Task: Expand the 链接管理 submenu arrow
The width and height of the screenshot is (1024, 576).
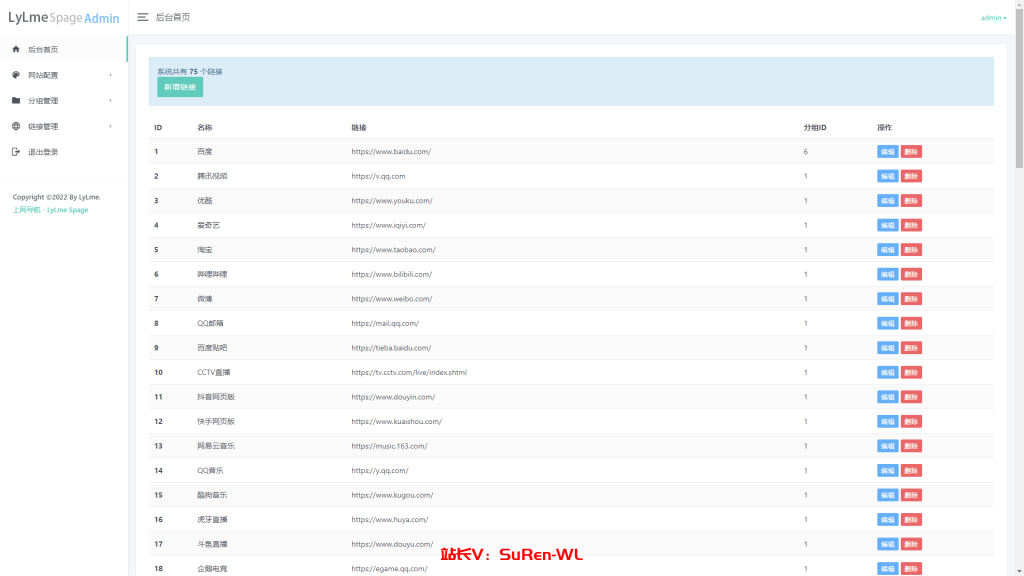Action: click(110, 126)
